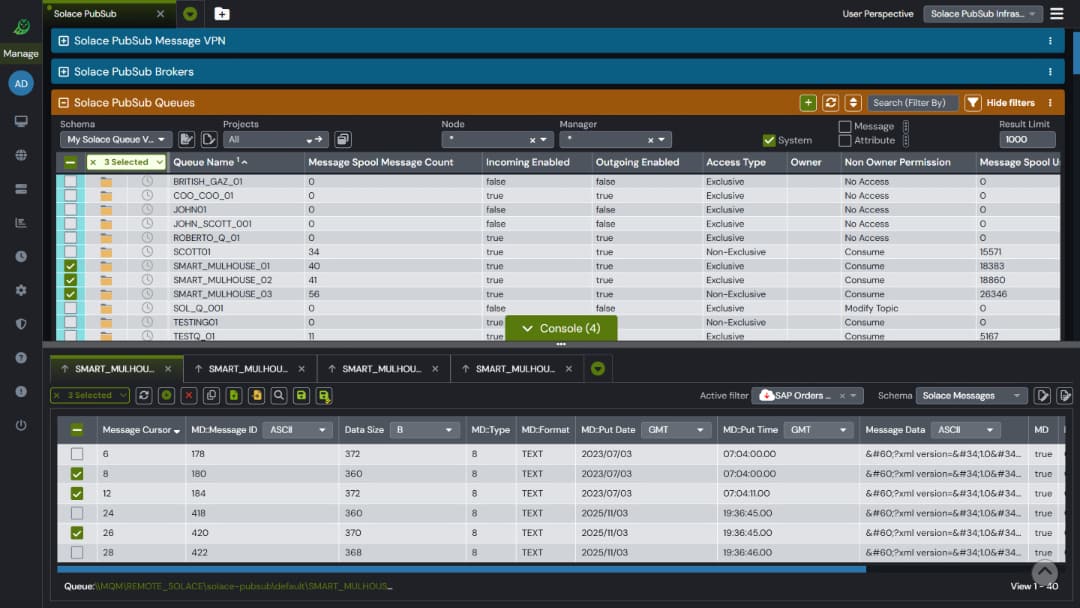Open the magnifier search icon in the message toolbar
Viewport: 1080px width, 608px height.
point(279,396)
